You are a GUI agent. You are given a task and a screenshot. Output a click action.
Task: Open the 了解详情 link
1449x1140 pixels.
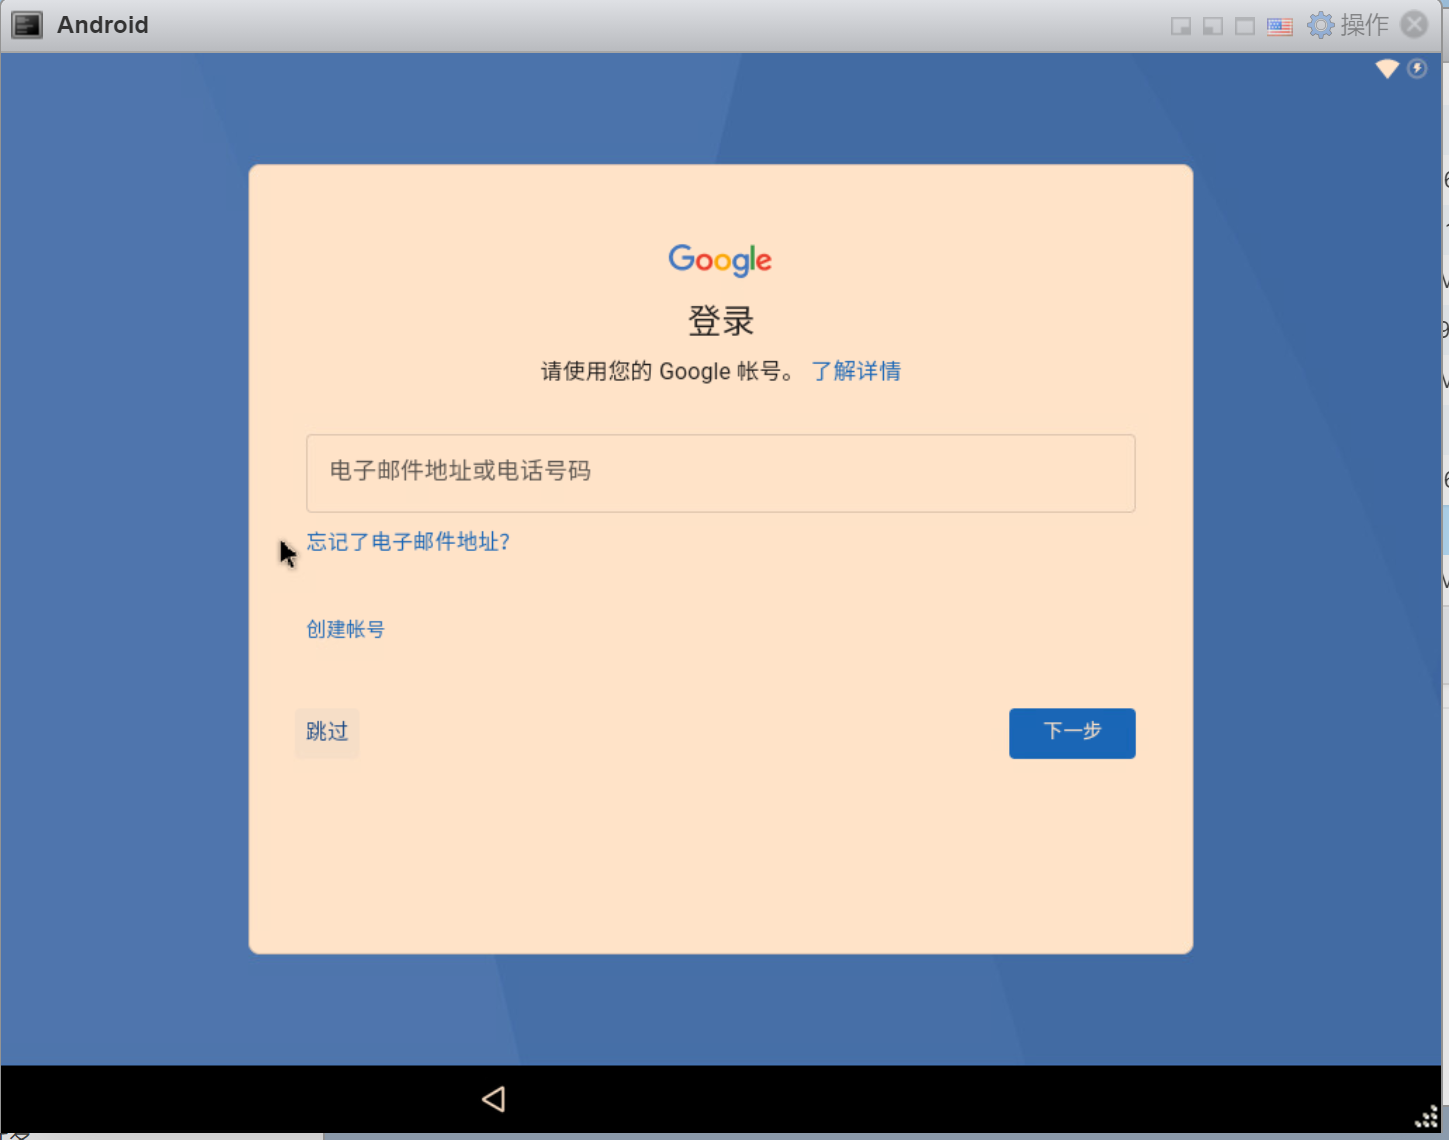[856, 371]
